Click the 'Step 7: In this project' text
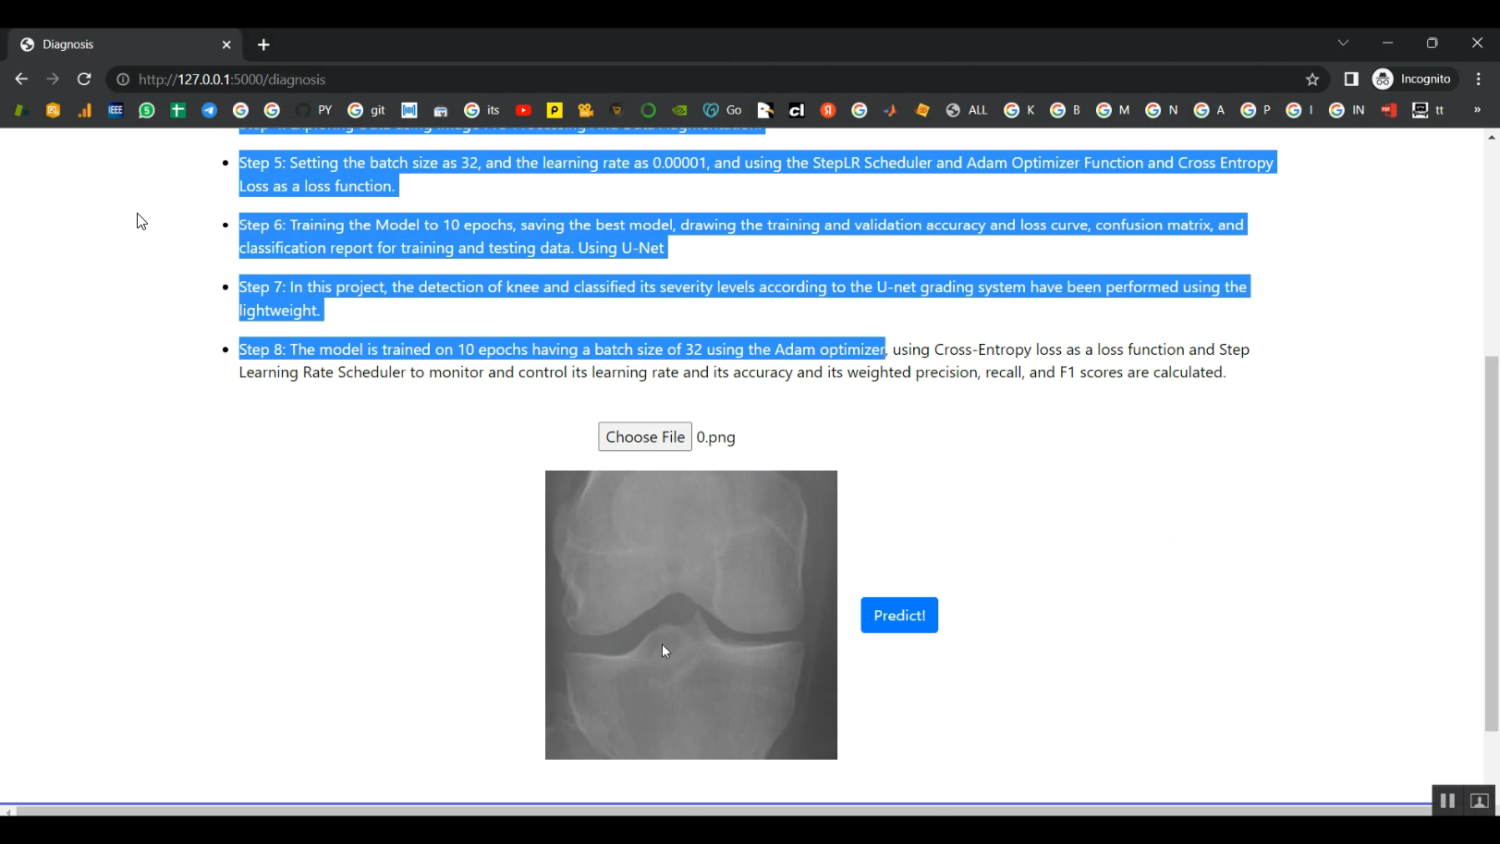1500x844 pixels. [x=743, y=298]
